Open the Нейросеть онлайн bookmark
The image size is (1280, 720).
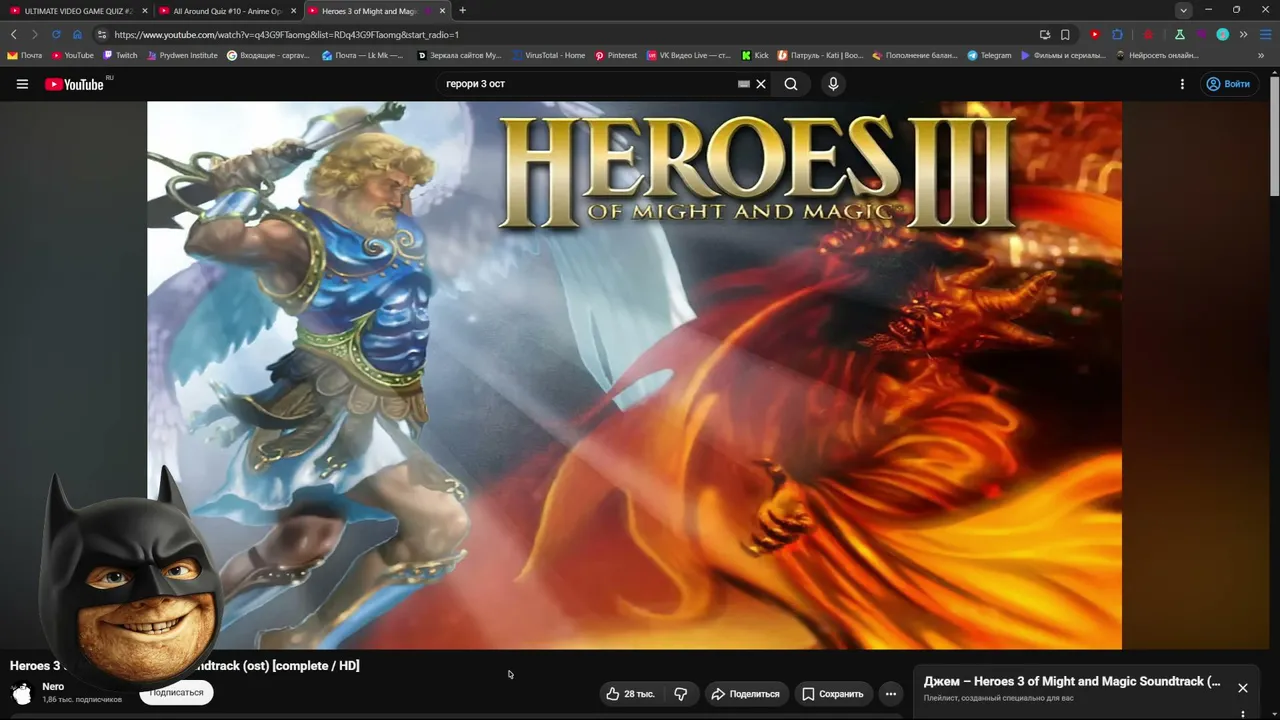(x=1157, y=55)
